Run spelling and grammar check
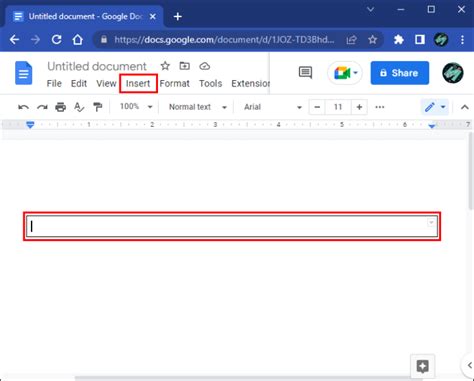The width and height of the screenshot is (474, 381). [79, 107]
